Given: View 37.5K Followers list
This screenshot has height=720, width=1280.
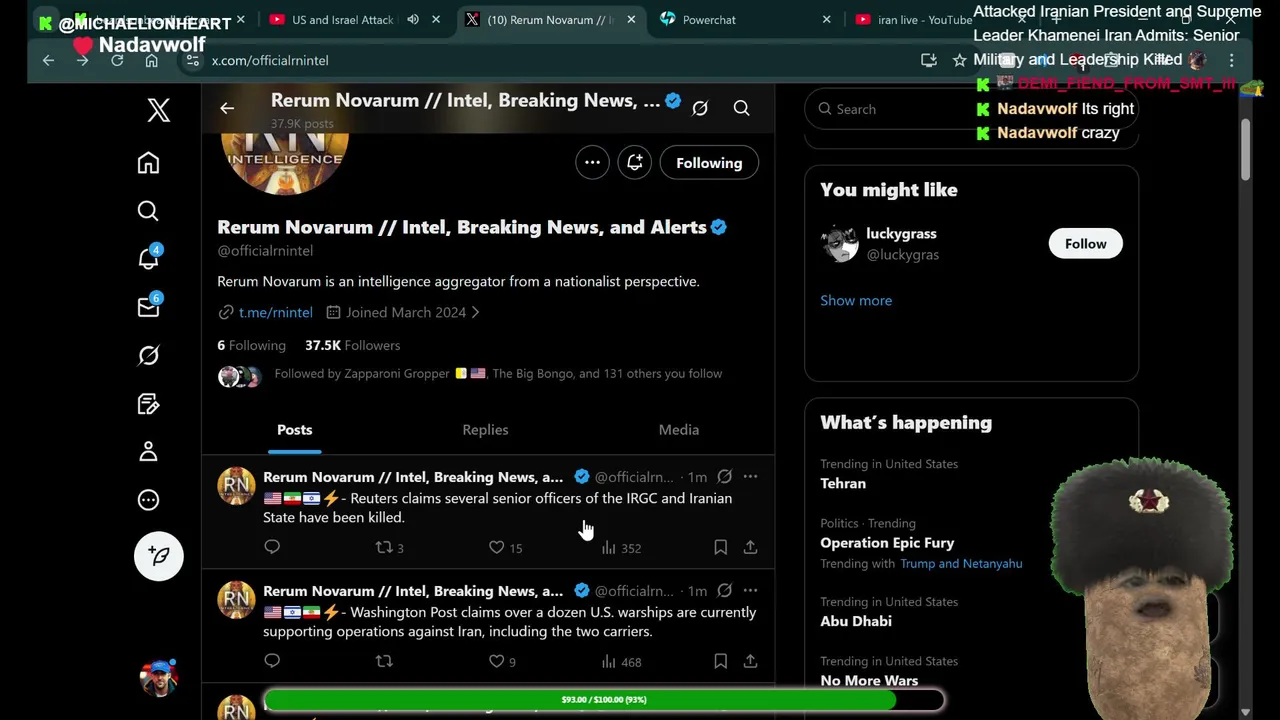Looking at the screenshot, I should (x=352, y=345).
